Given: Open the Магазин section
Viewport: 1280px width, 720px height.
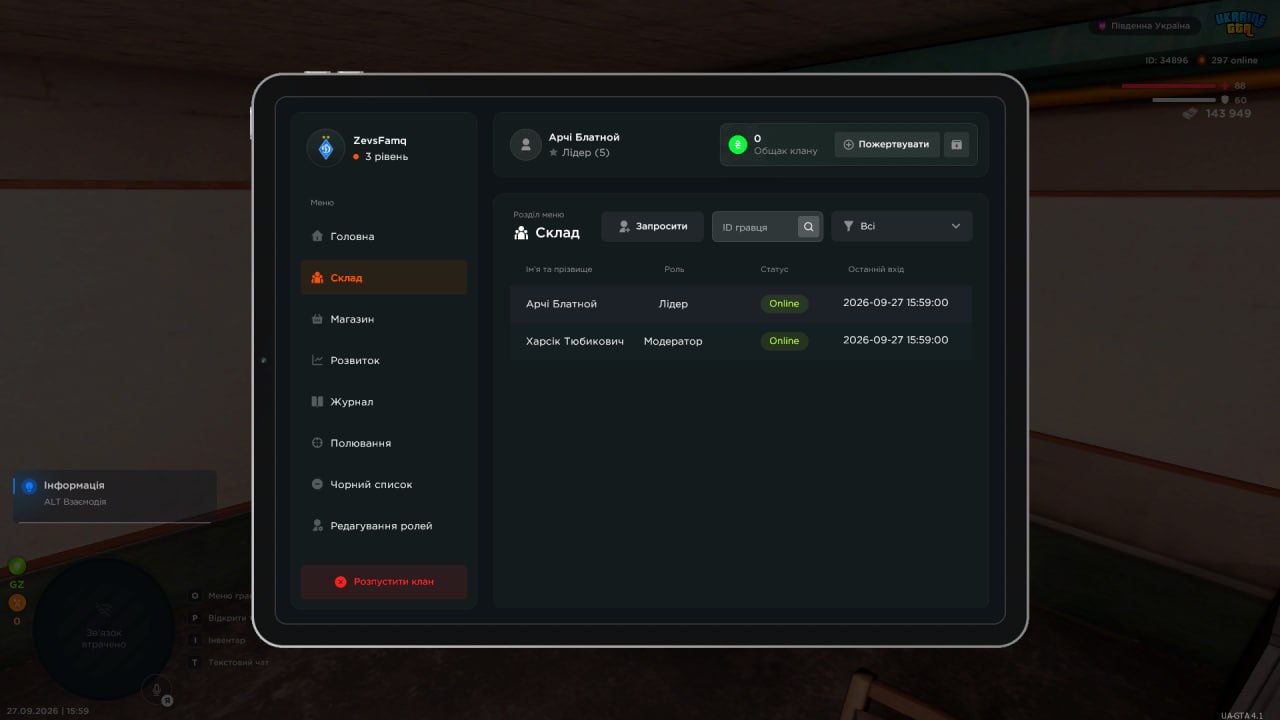Looking at the screenshot, I should [x=384, y=319].
